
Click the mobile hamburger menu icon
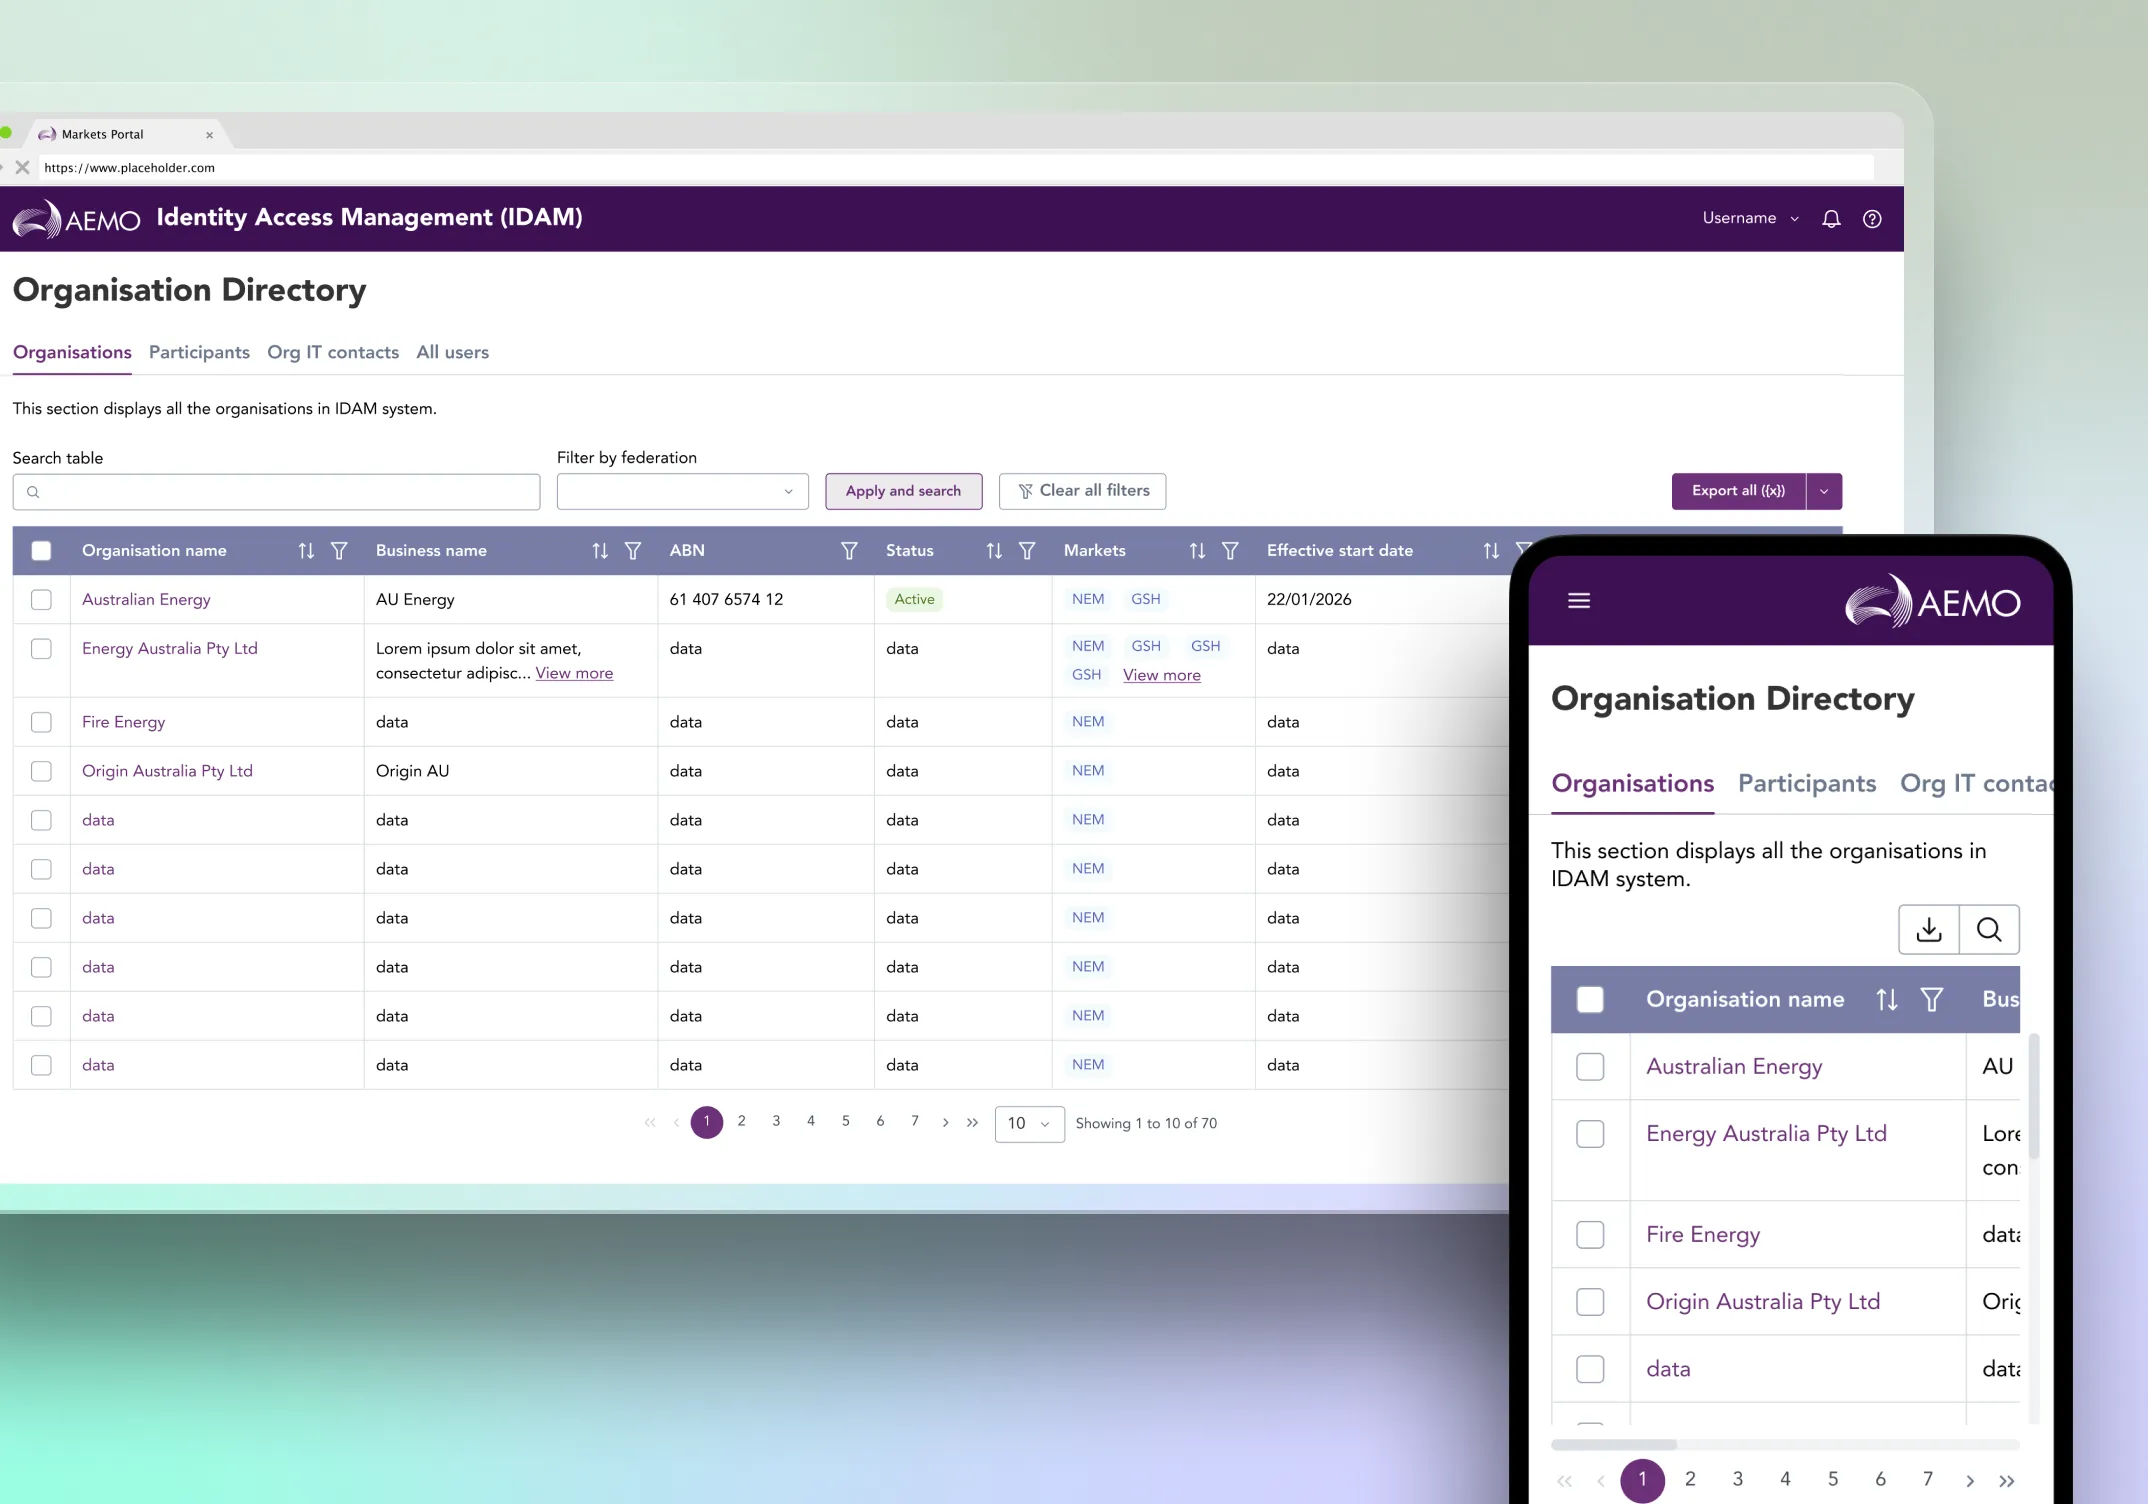click(x=1579, y=600)
